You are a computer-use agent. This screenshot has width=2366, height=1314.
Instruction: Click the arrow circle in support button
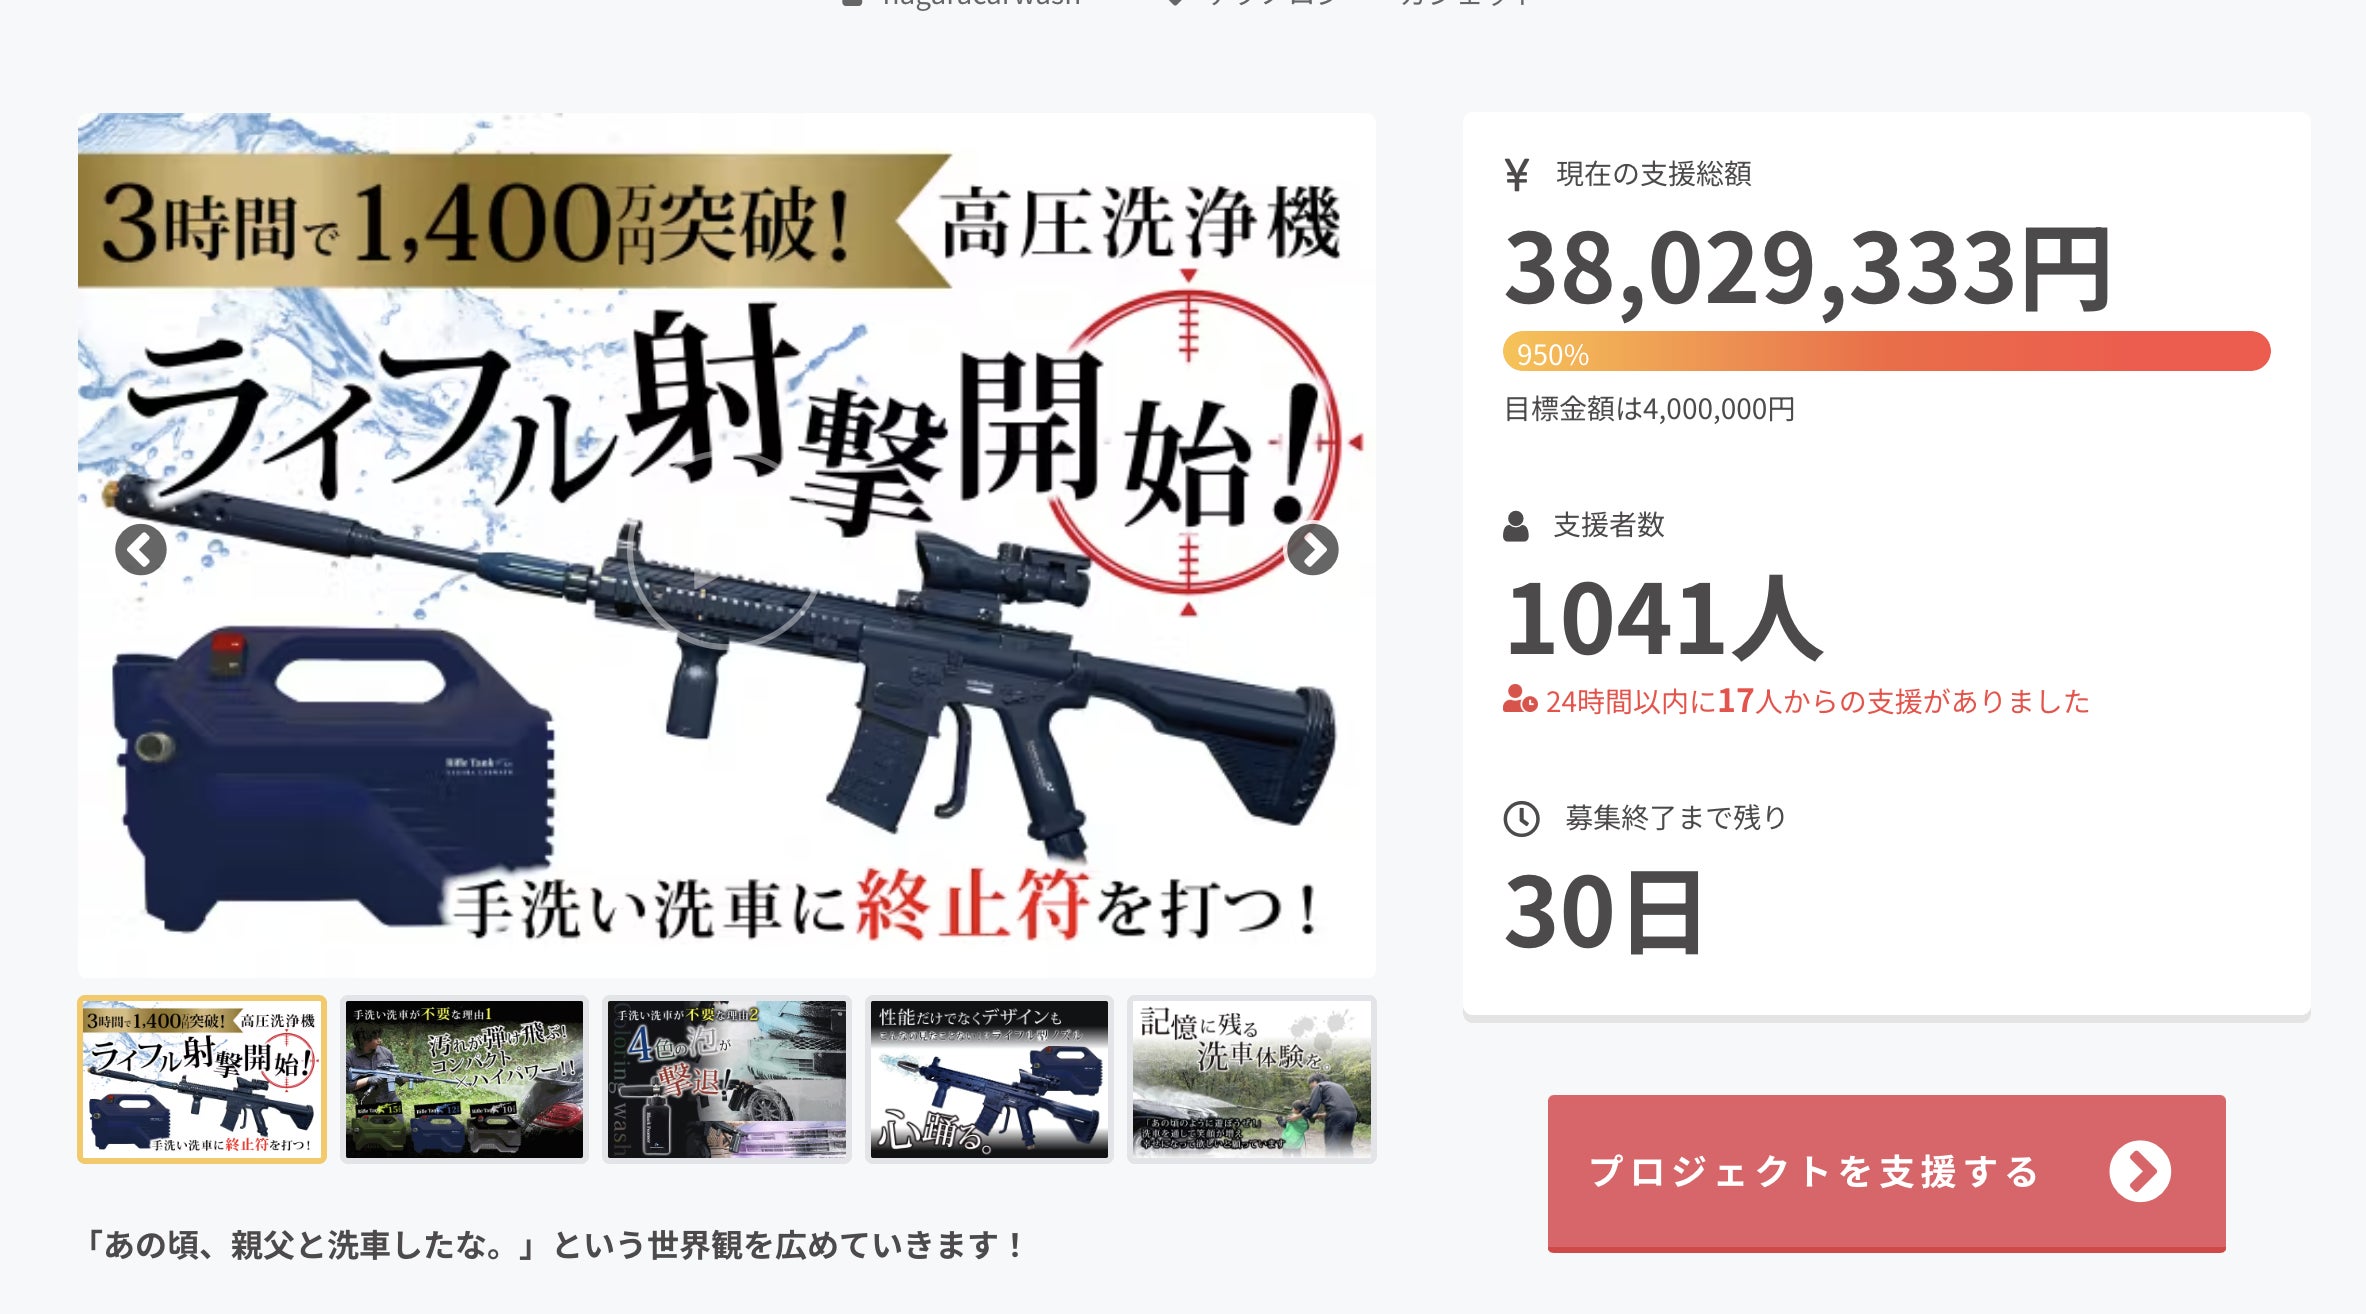pos(2140,1171)
